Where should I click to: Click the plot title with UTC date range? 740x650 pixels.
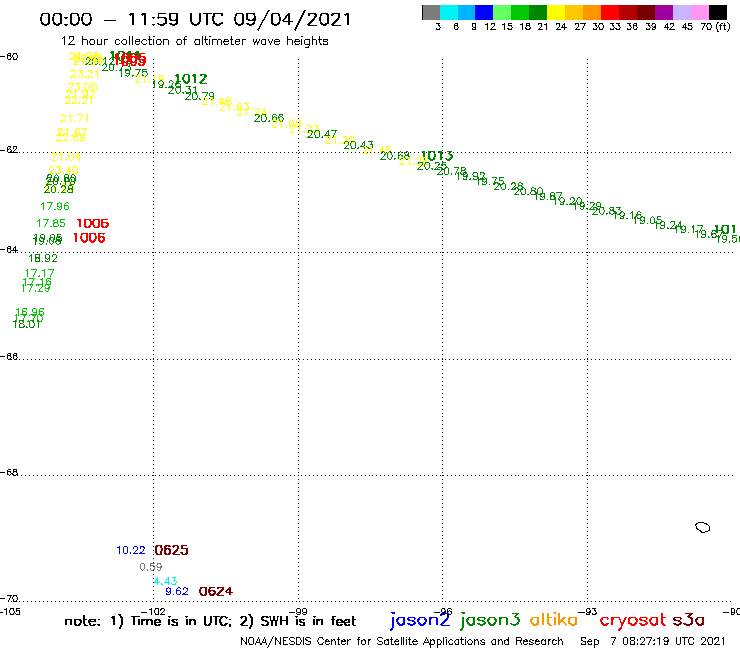pos(195,19)
